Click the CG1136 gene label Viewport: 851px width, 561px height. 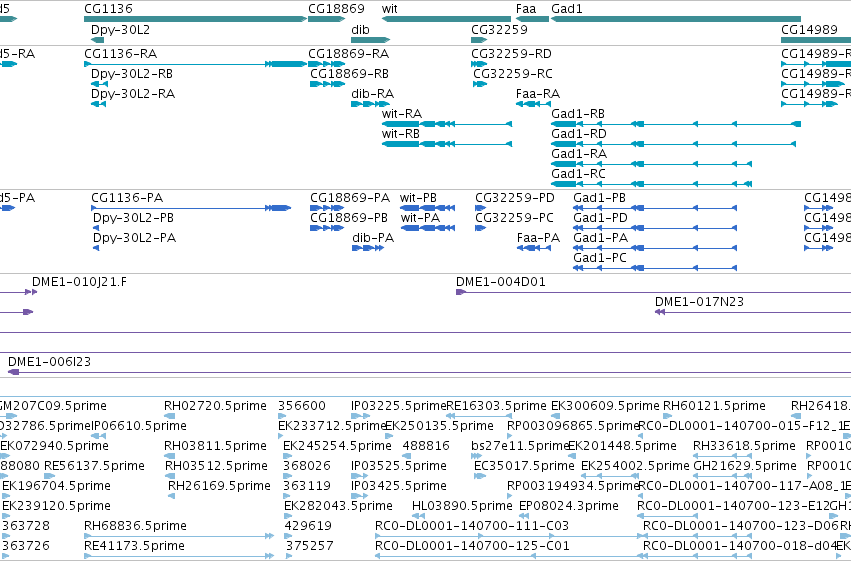click(x=109, y=9)
